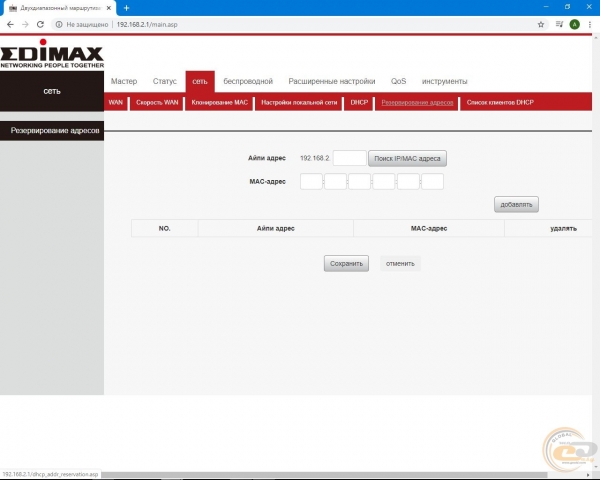Click the fifth MAC-адрес field
600x480 pixels.
pyautogui.click(x=408, y=181)
